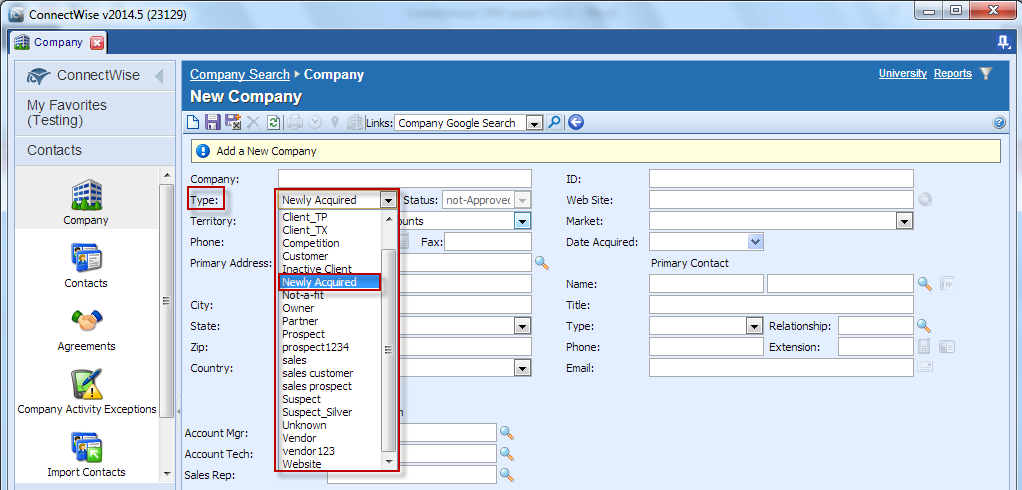Select Website in Type list
The width and height of the screenshot is (1022, 490).
click(302, 465)
